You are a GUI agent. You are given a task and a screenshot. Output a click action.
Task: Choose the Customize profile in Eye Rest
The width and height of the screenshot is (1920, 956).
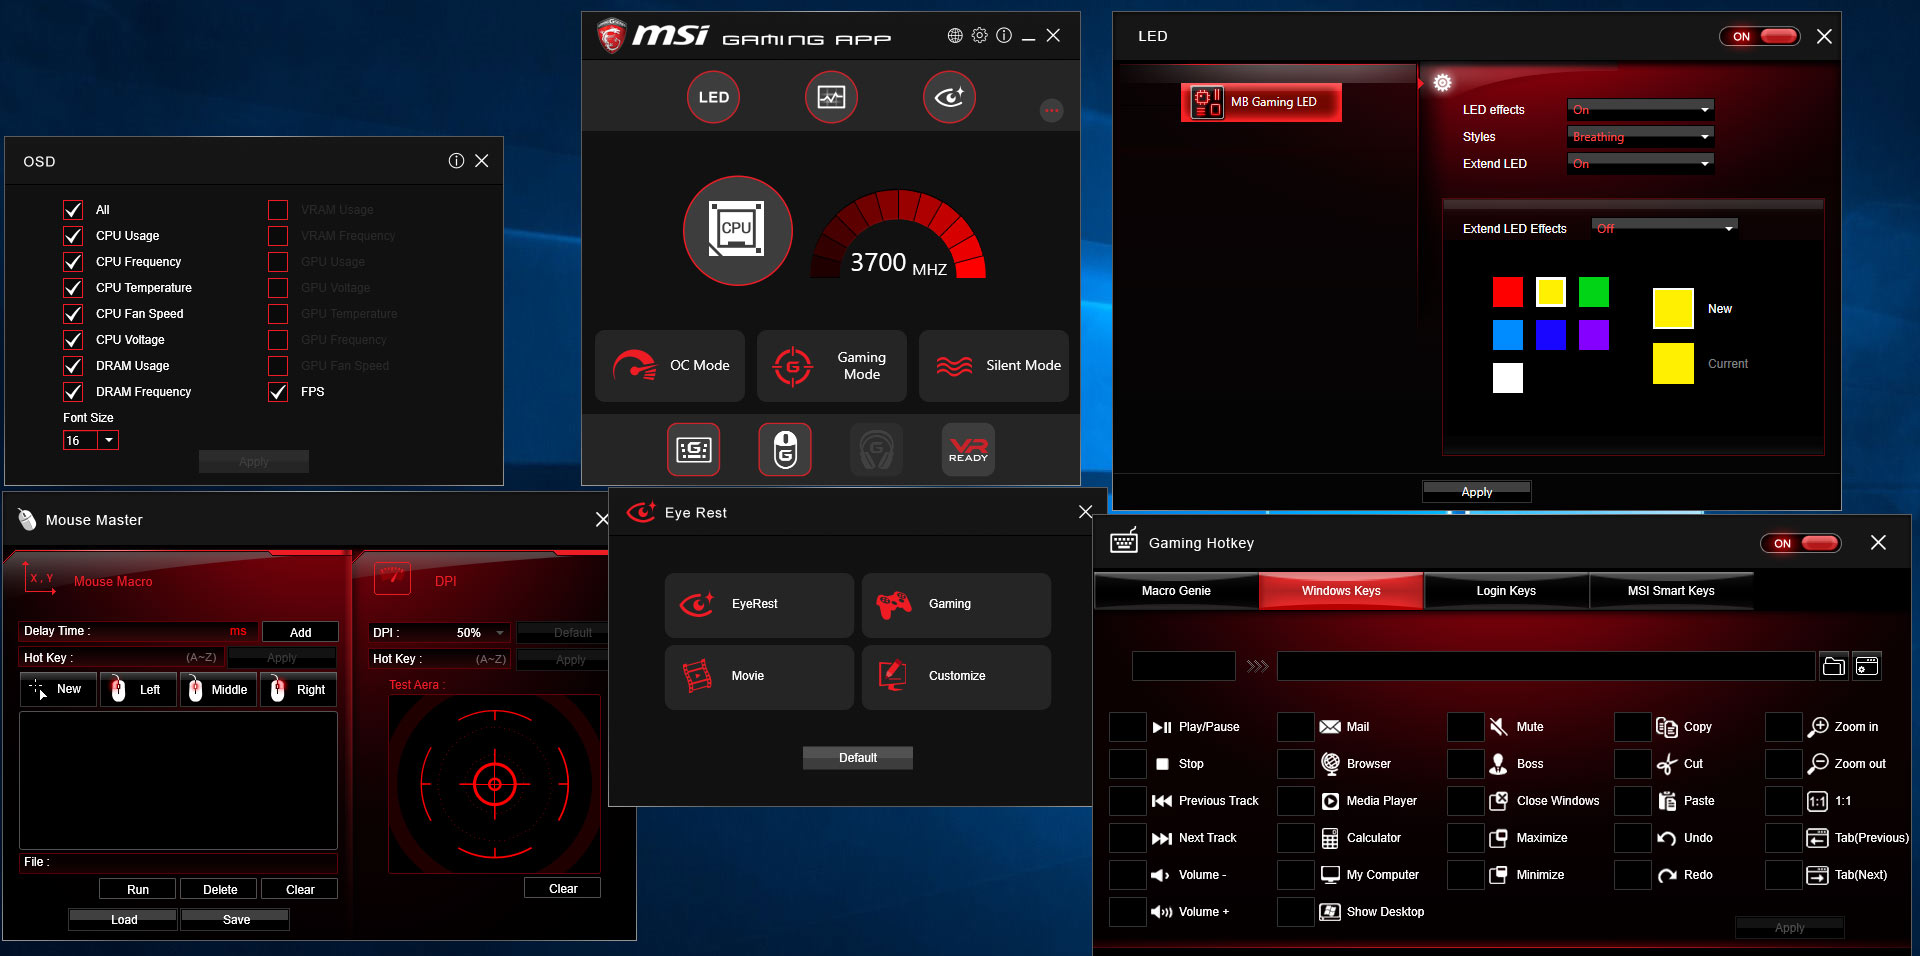click(956, 677)
